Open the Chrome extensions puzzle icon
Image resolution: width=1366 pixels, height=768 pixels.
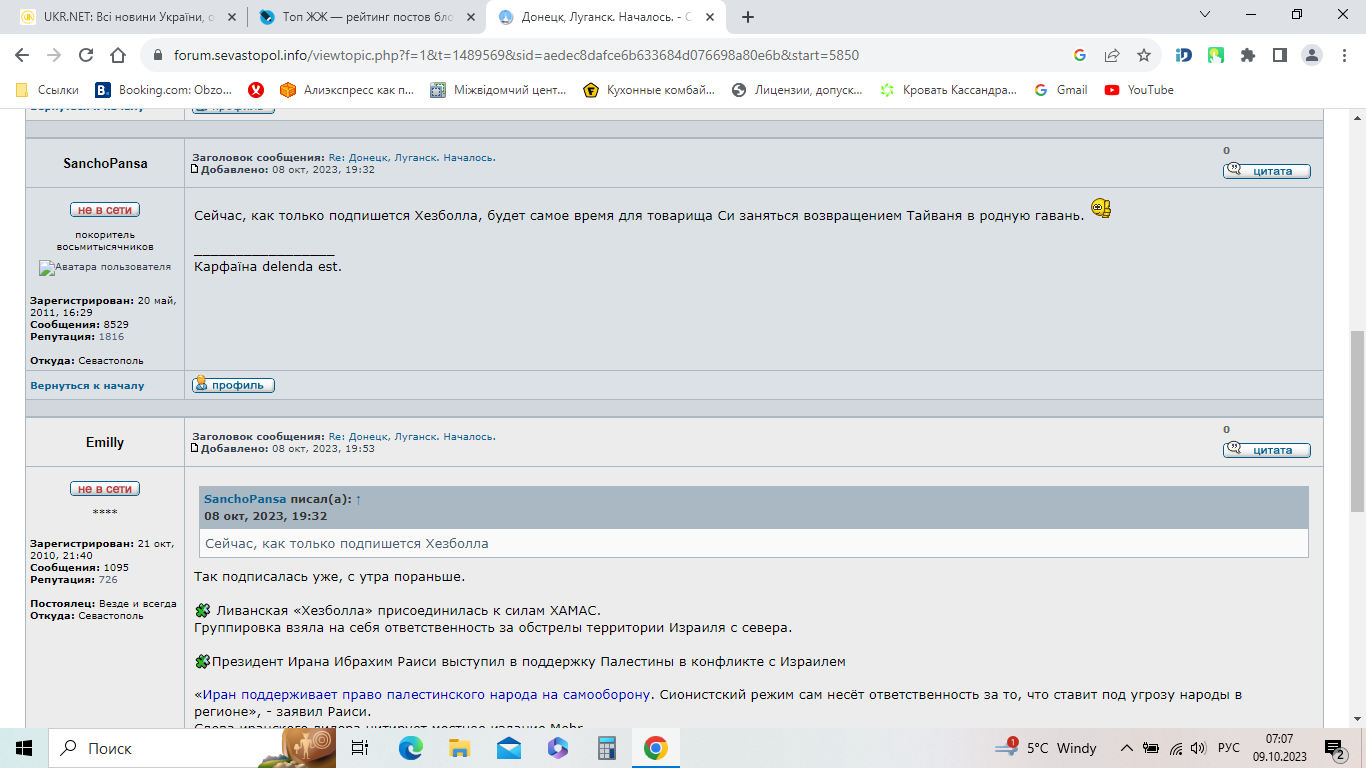click(1247, 55)
